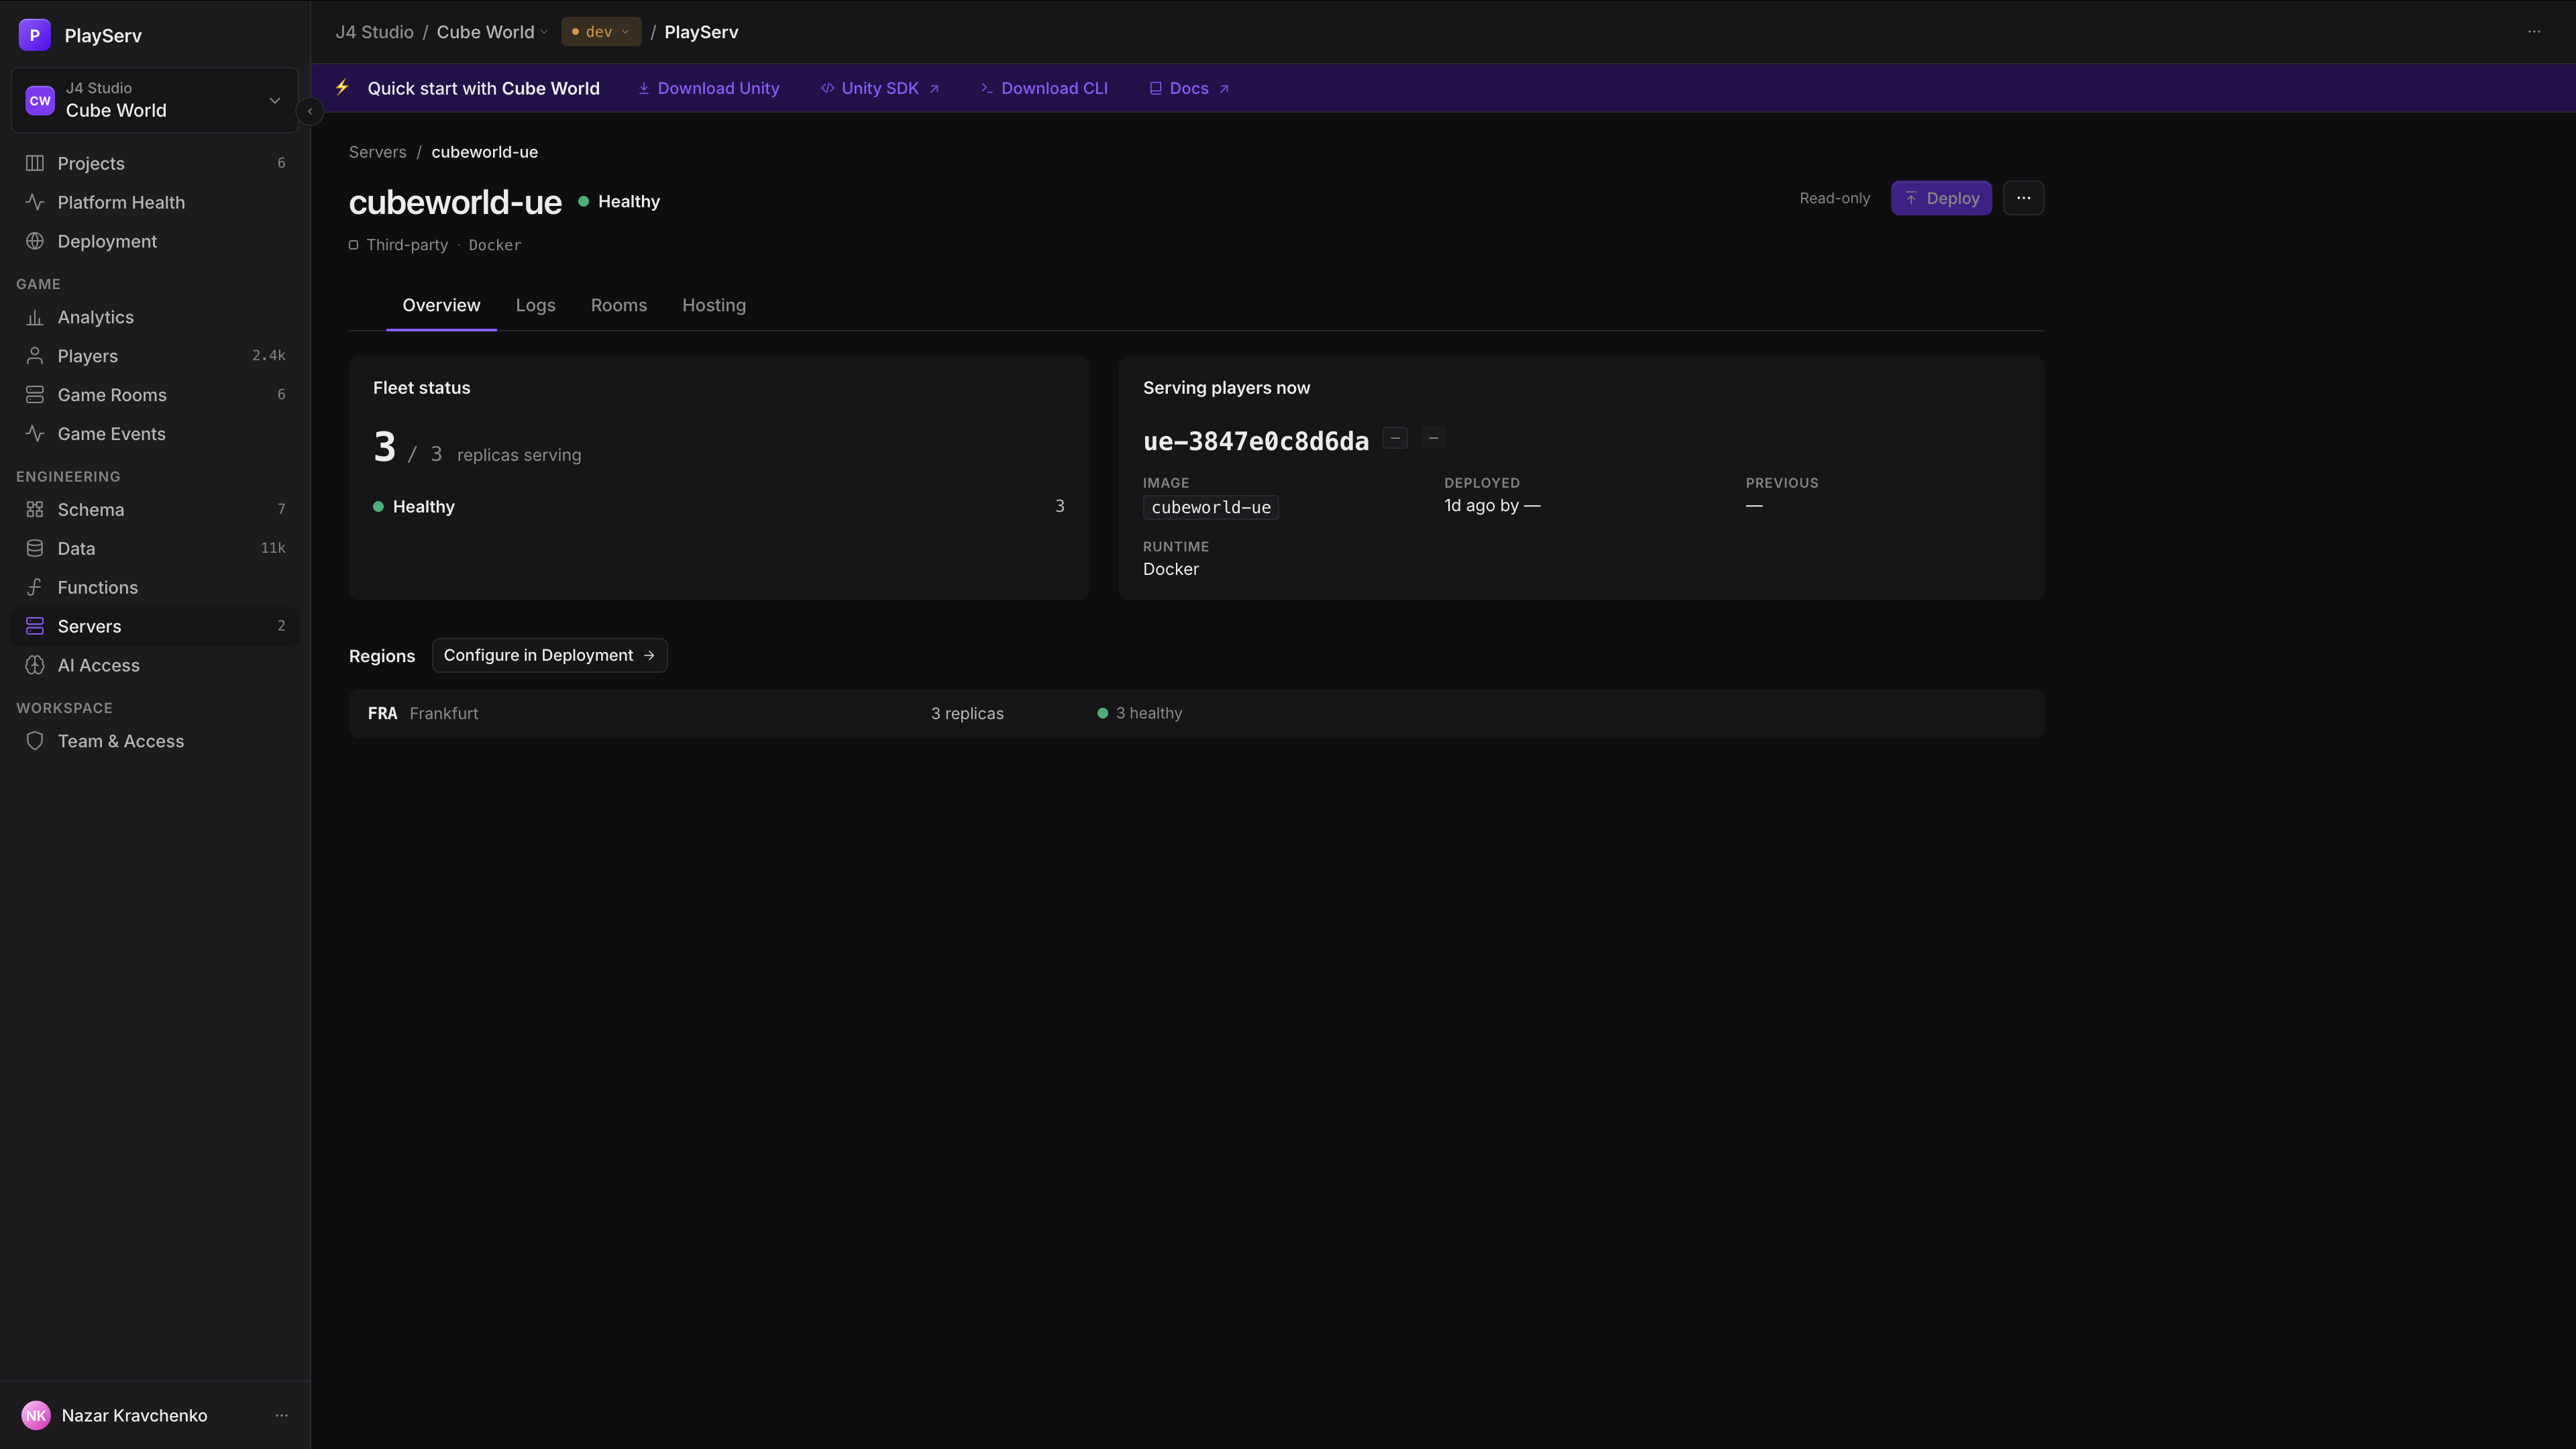Select the FRA Frankfurt region row
This screenshot has height=1449, width=2576.
pyautogui.click(x=1196, y=713)
